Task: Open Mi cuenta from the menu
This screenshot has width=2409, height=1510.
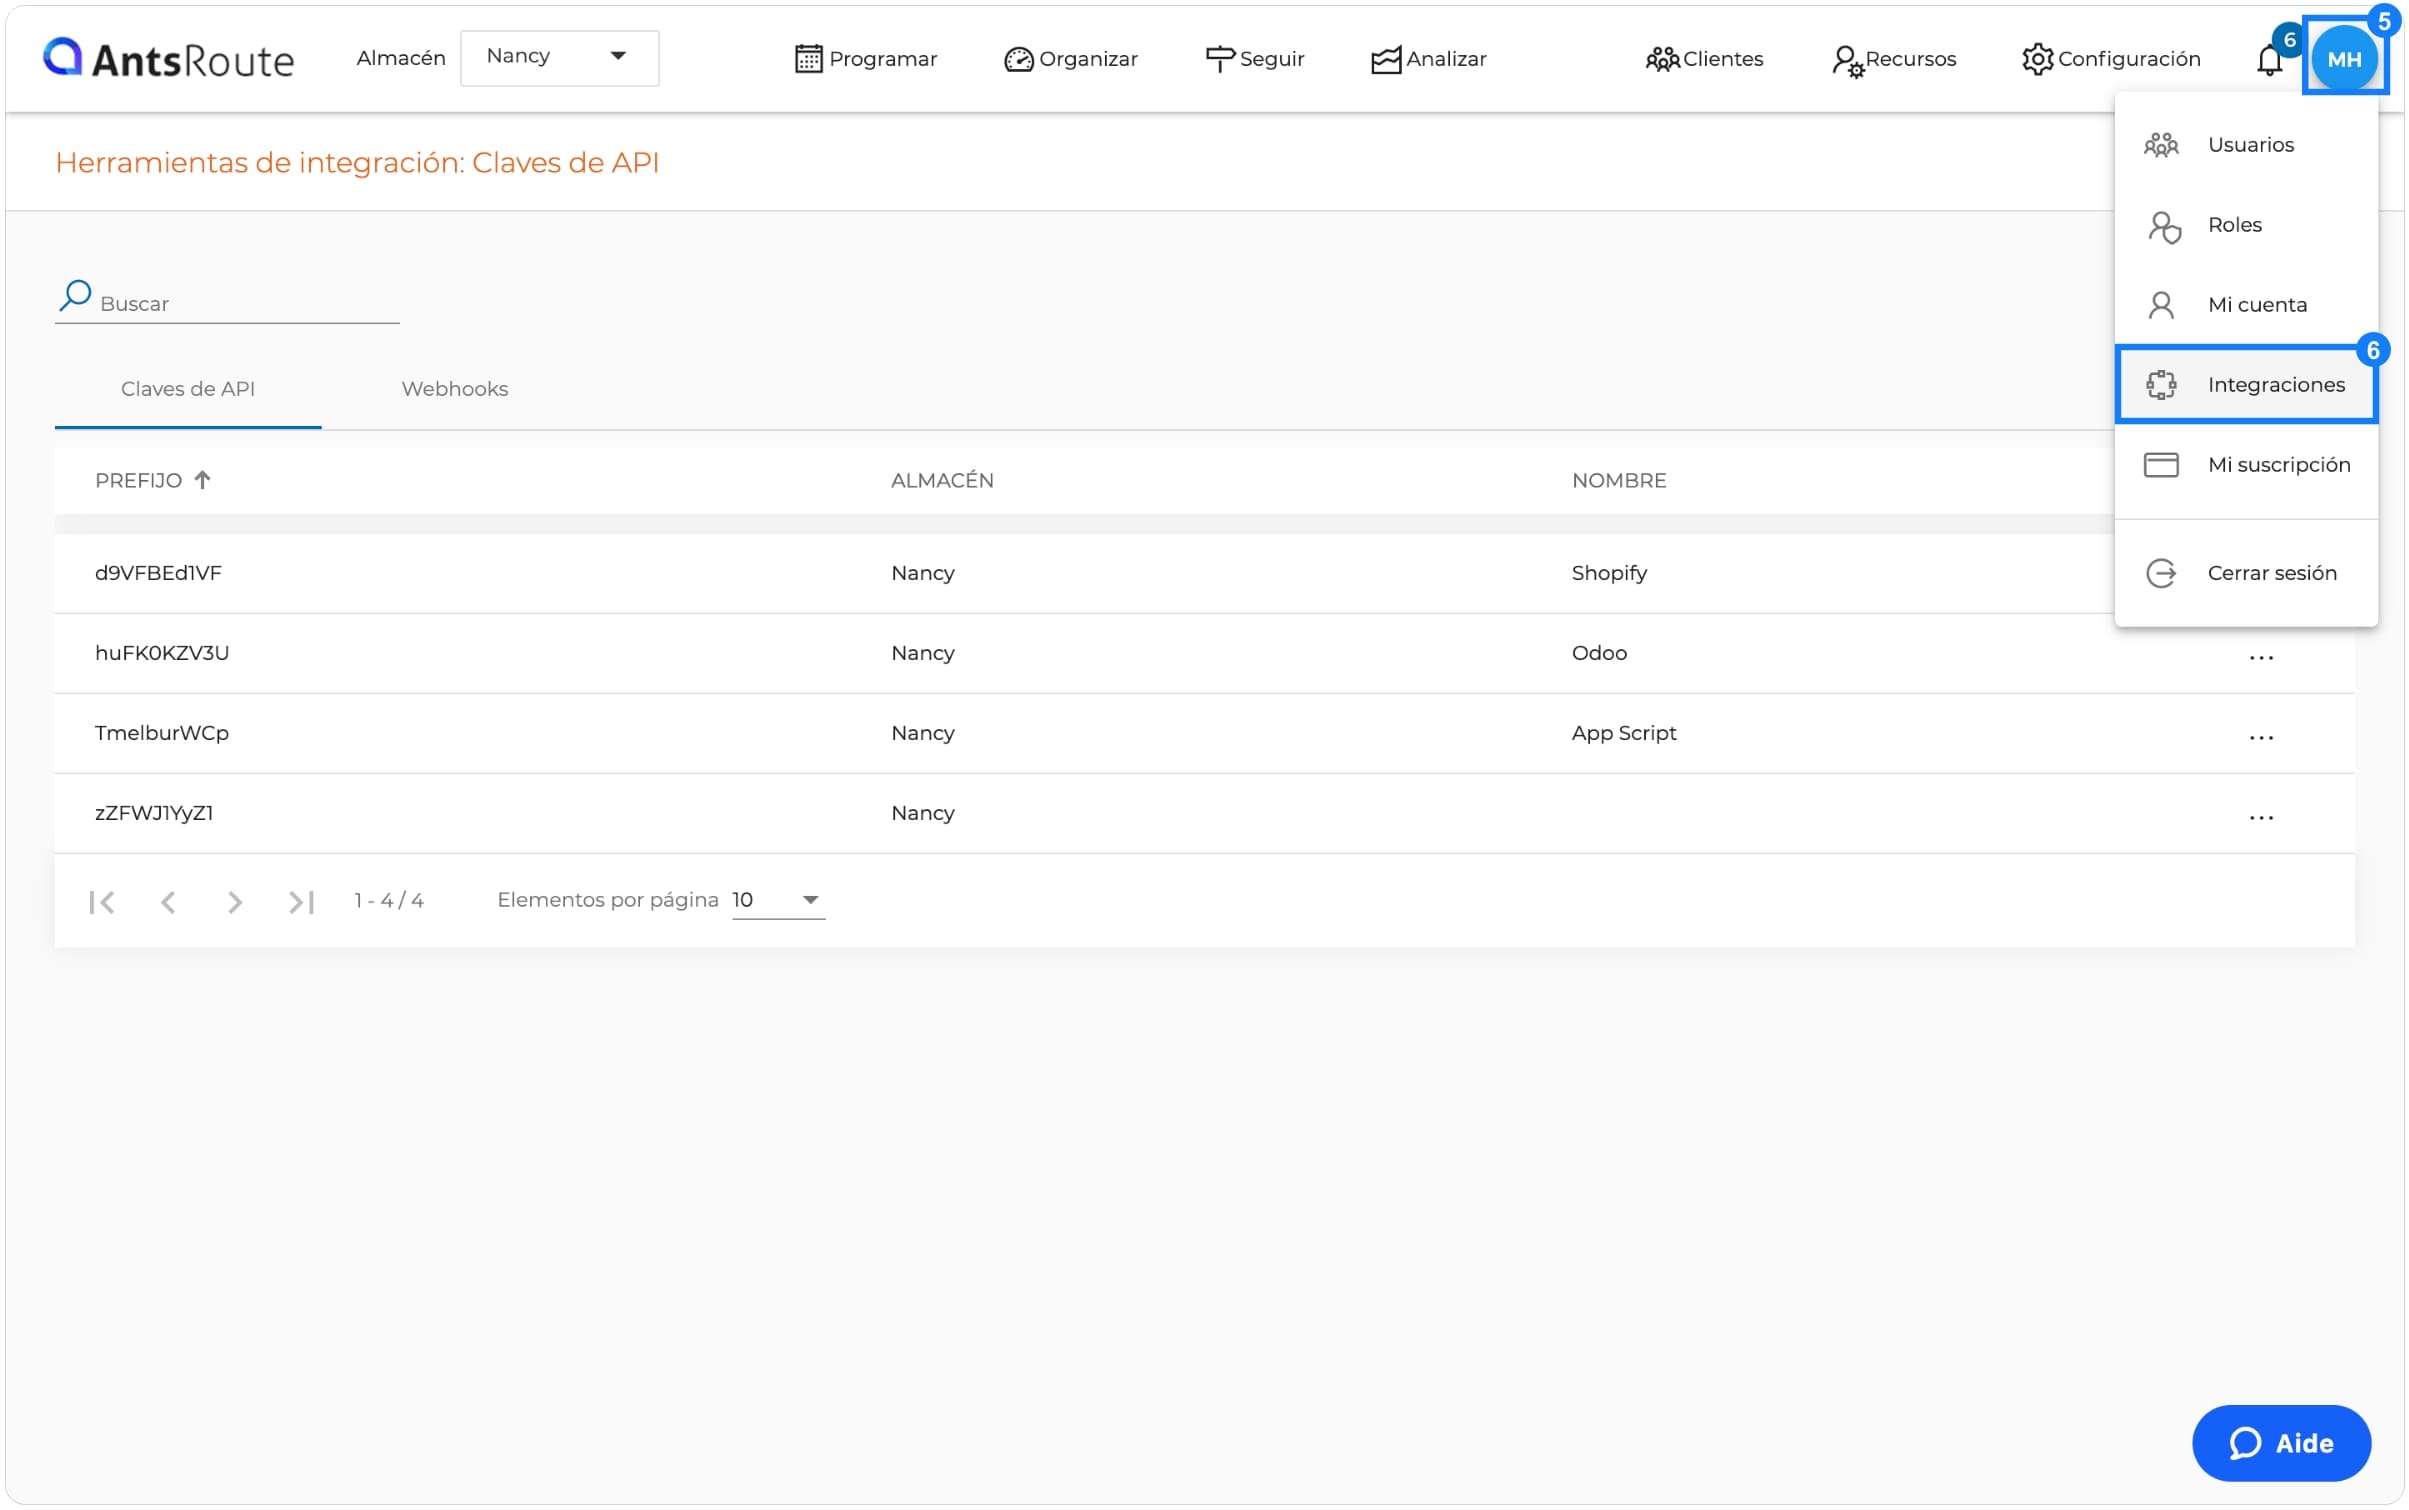Action: [x=2245, y=304]
